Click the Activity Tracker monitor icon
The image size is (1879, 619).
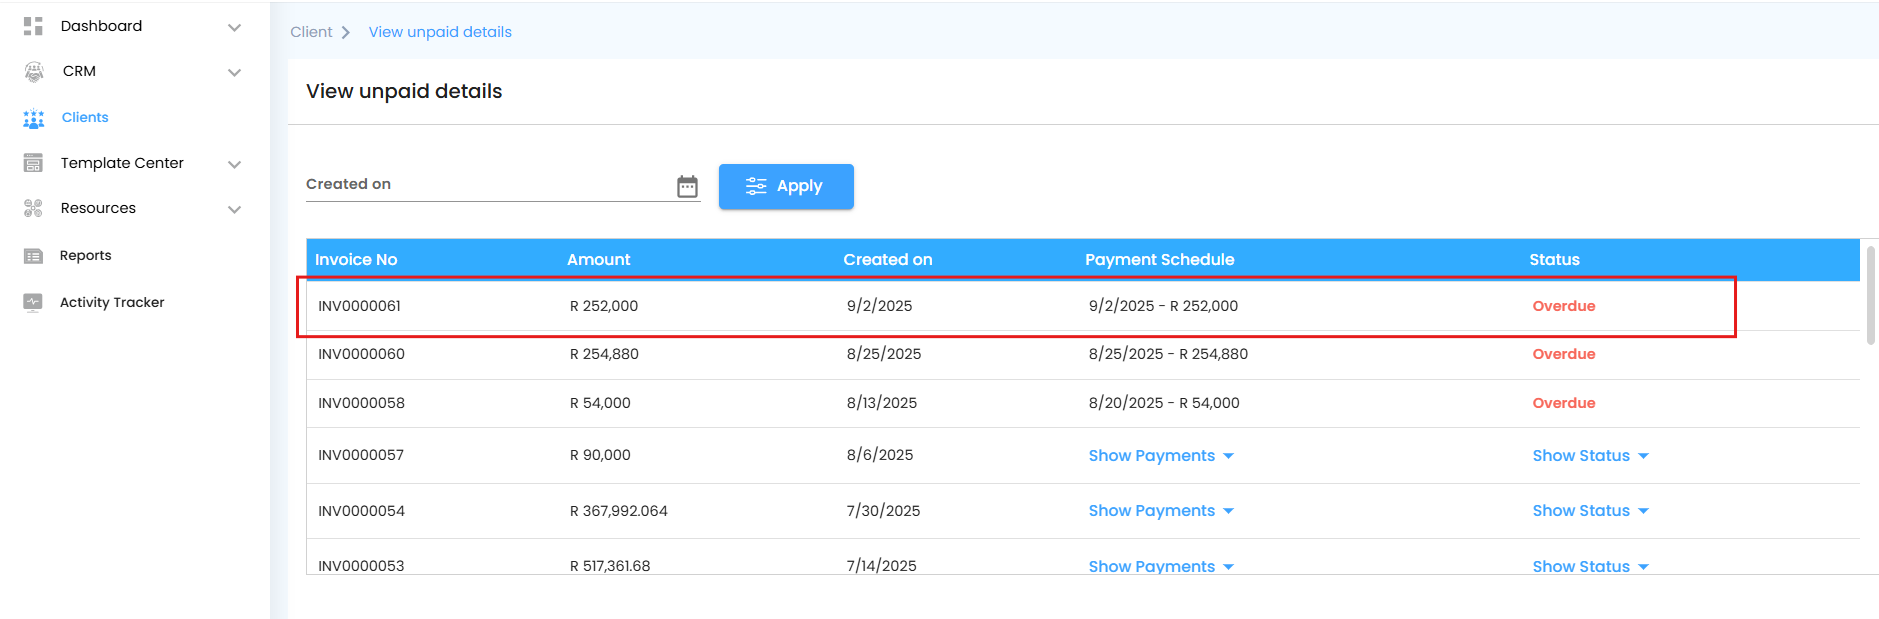coord(33,302)
